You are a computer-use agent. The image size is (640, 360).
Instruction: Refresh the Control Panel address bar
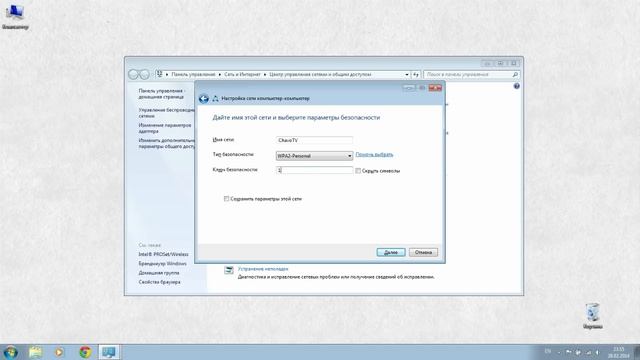pyautogui.click(x=416, y=75)
